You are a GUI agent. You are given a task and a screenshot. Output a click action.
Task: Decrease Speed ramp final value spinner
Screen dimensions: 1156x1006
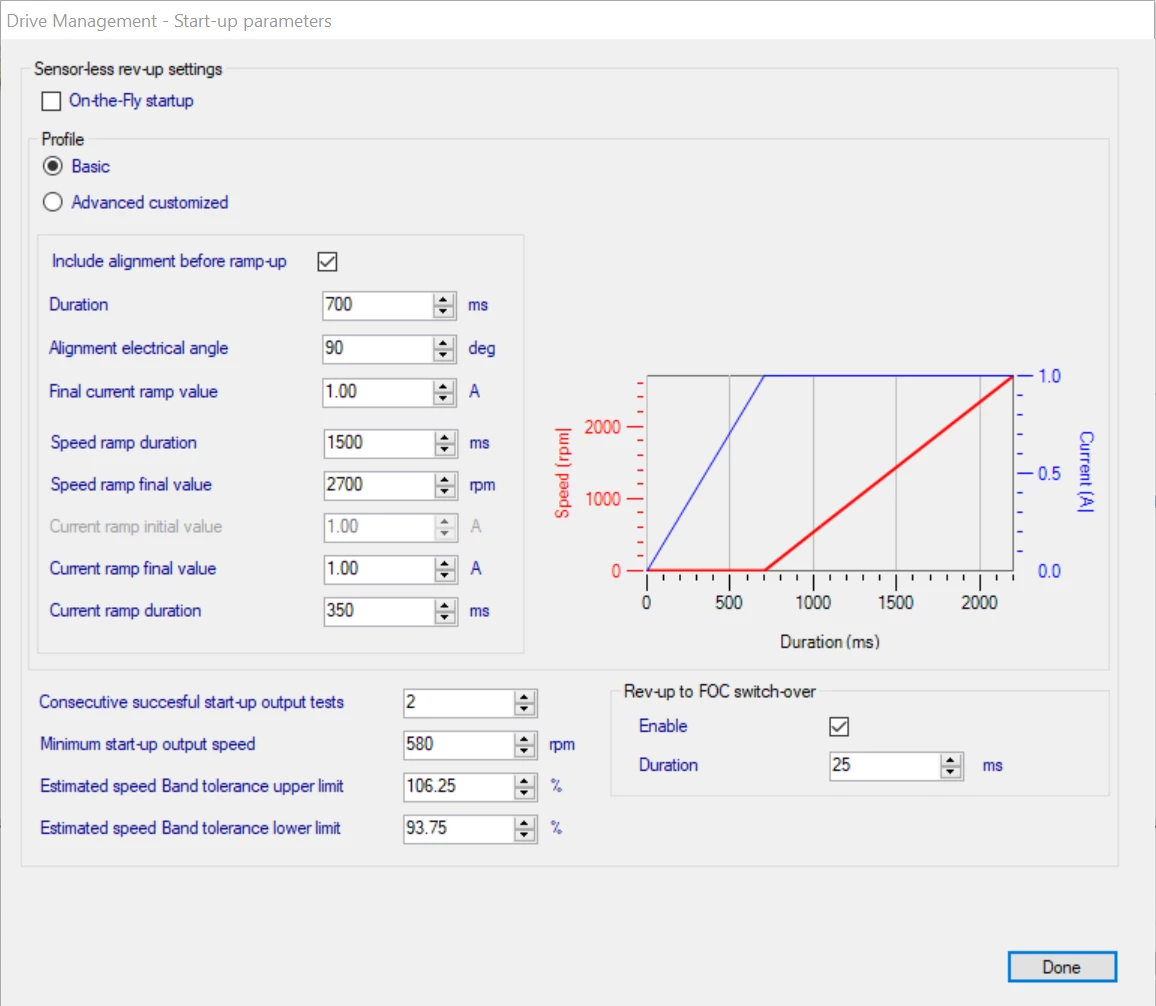[445, 492]
